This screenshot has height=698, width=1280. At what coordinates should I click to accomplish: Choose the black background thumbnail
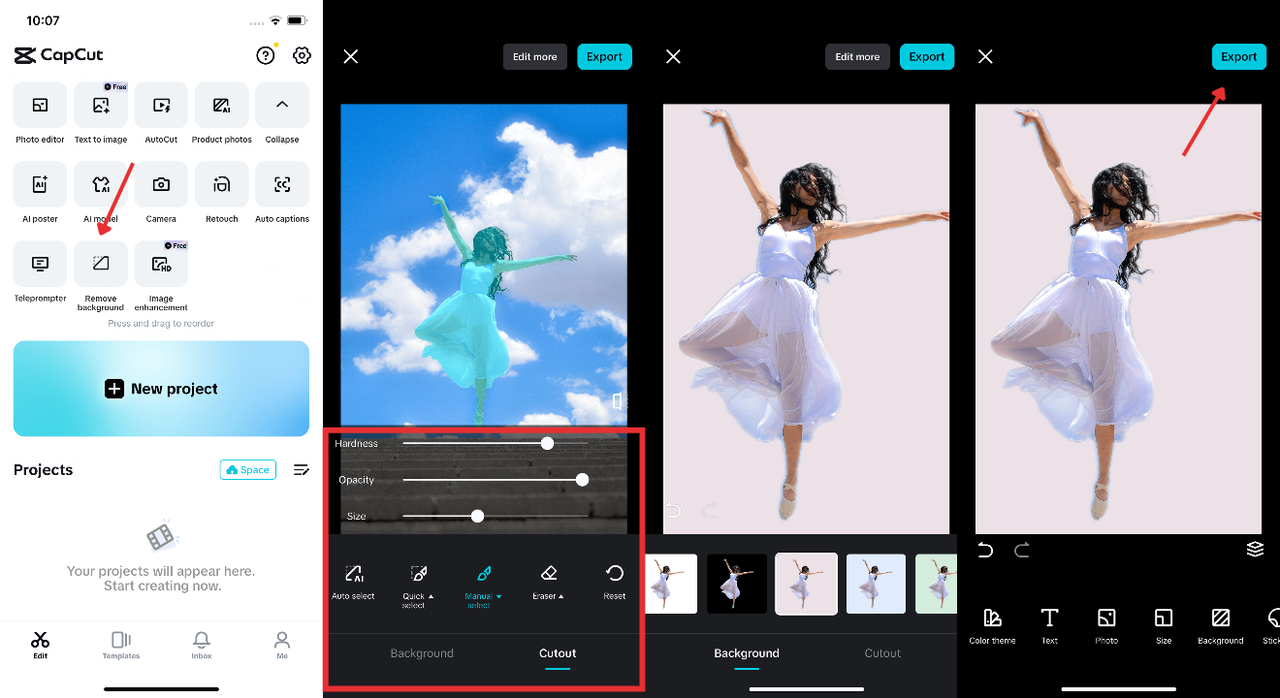click(x=737, y=584)
